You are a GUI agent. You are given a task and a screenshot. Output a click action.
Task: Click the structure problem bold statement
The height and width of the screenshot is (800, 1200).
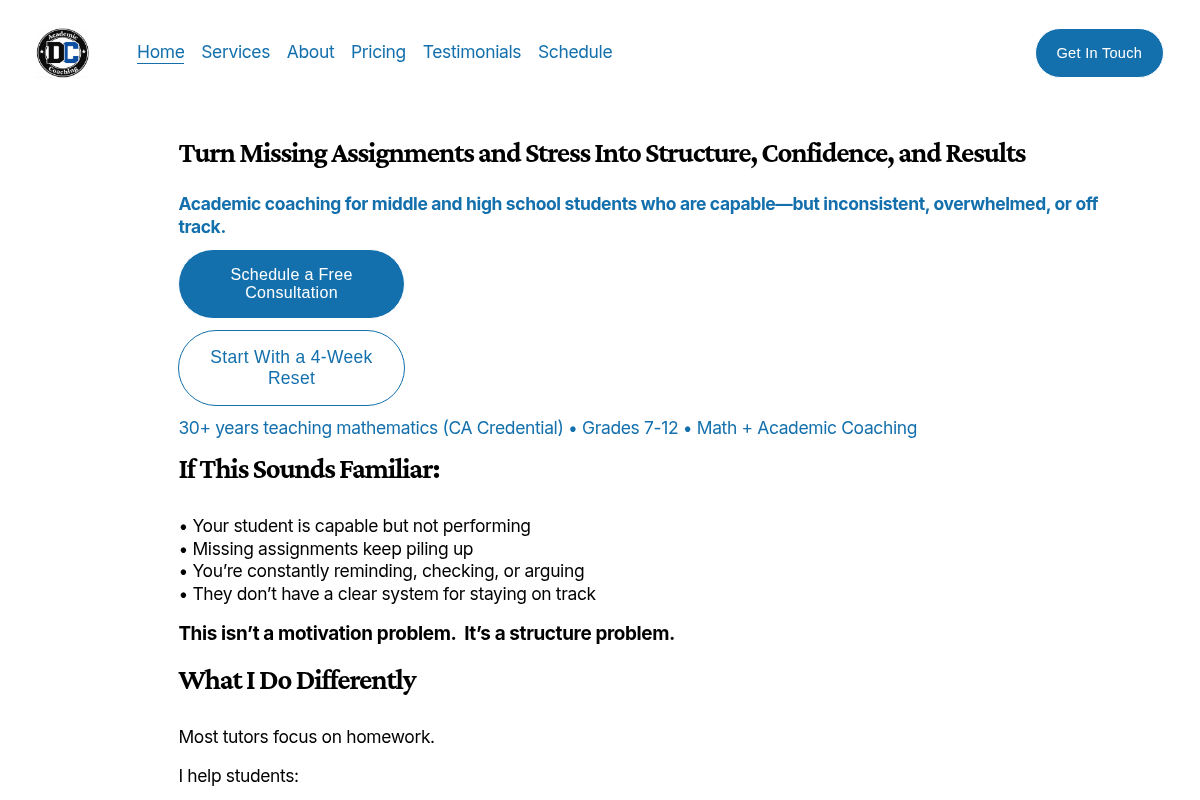[x=426, y=633]
